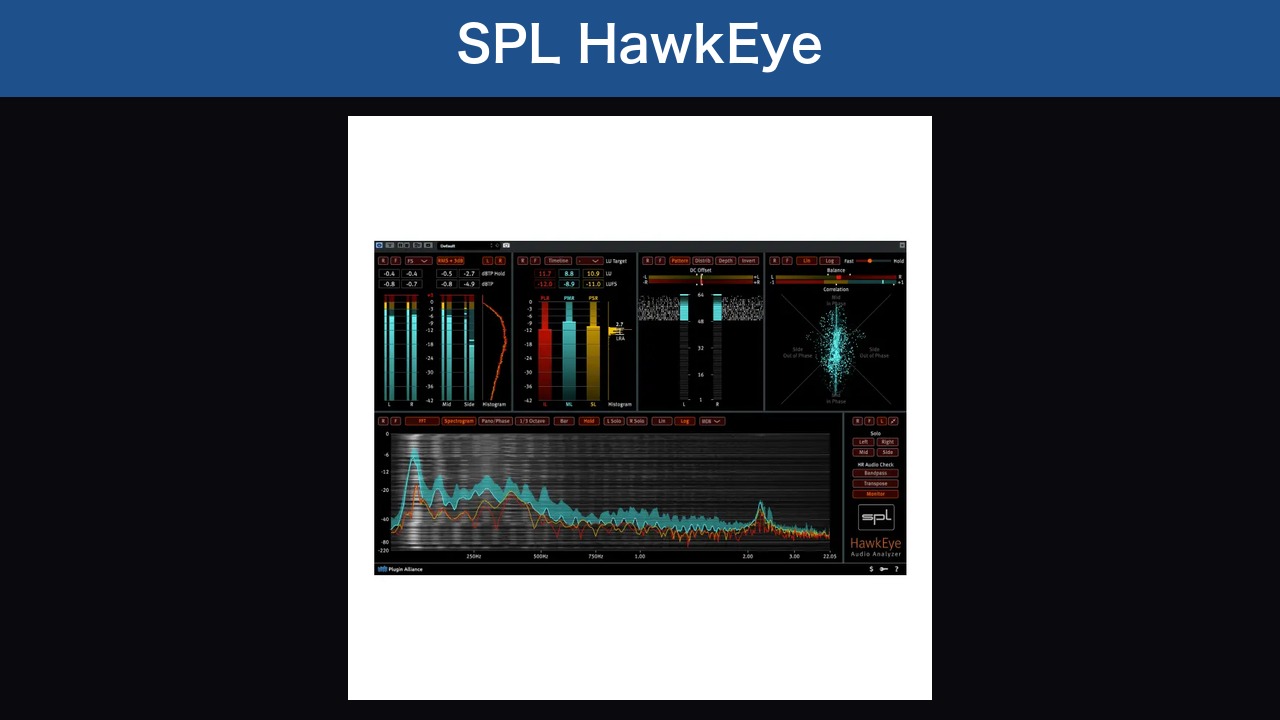Click the Bandpass button

click(875, 473)
